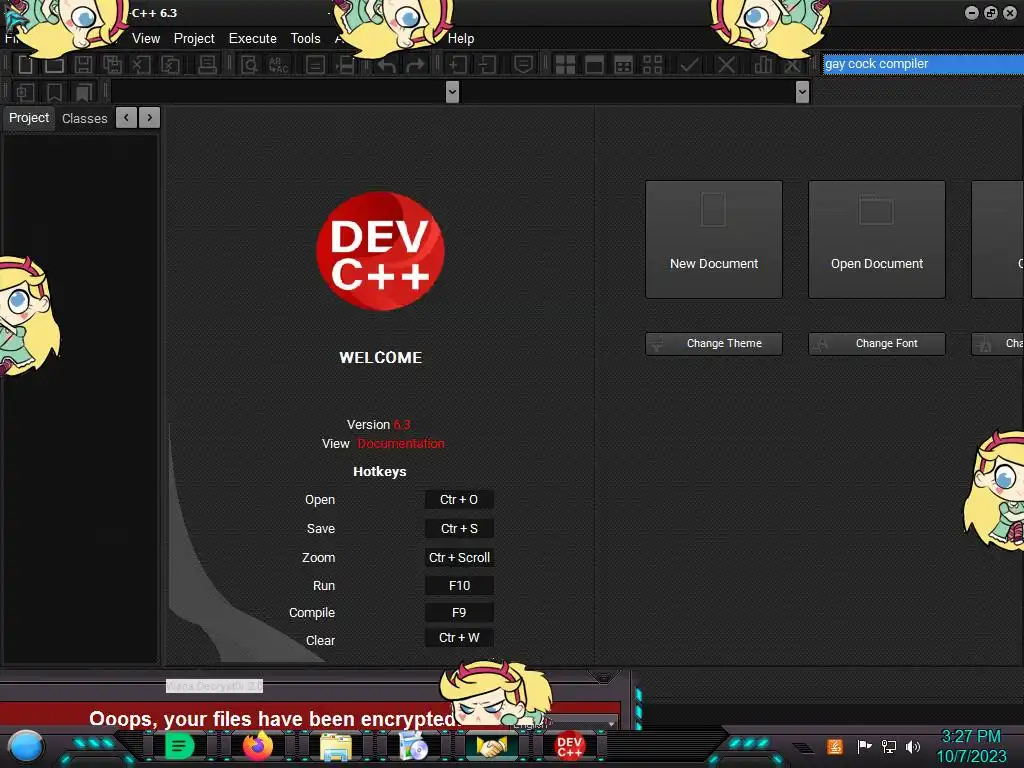The image size is (1024, 768).
Task: Click the Change Theme button
Action: 714,344
